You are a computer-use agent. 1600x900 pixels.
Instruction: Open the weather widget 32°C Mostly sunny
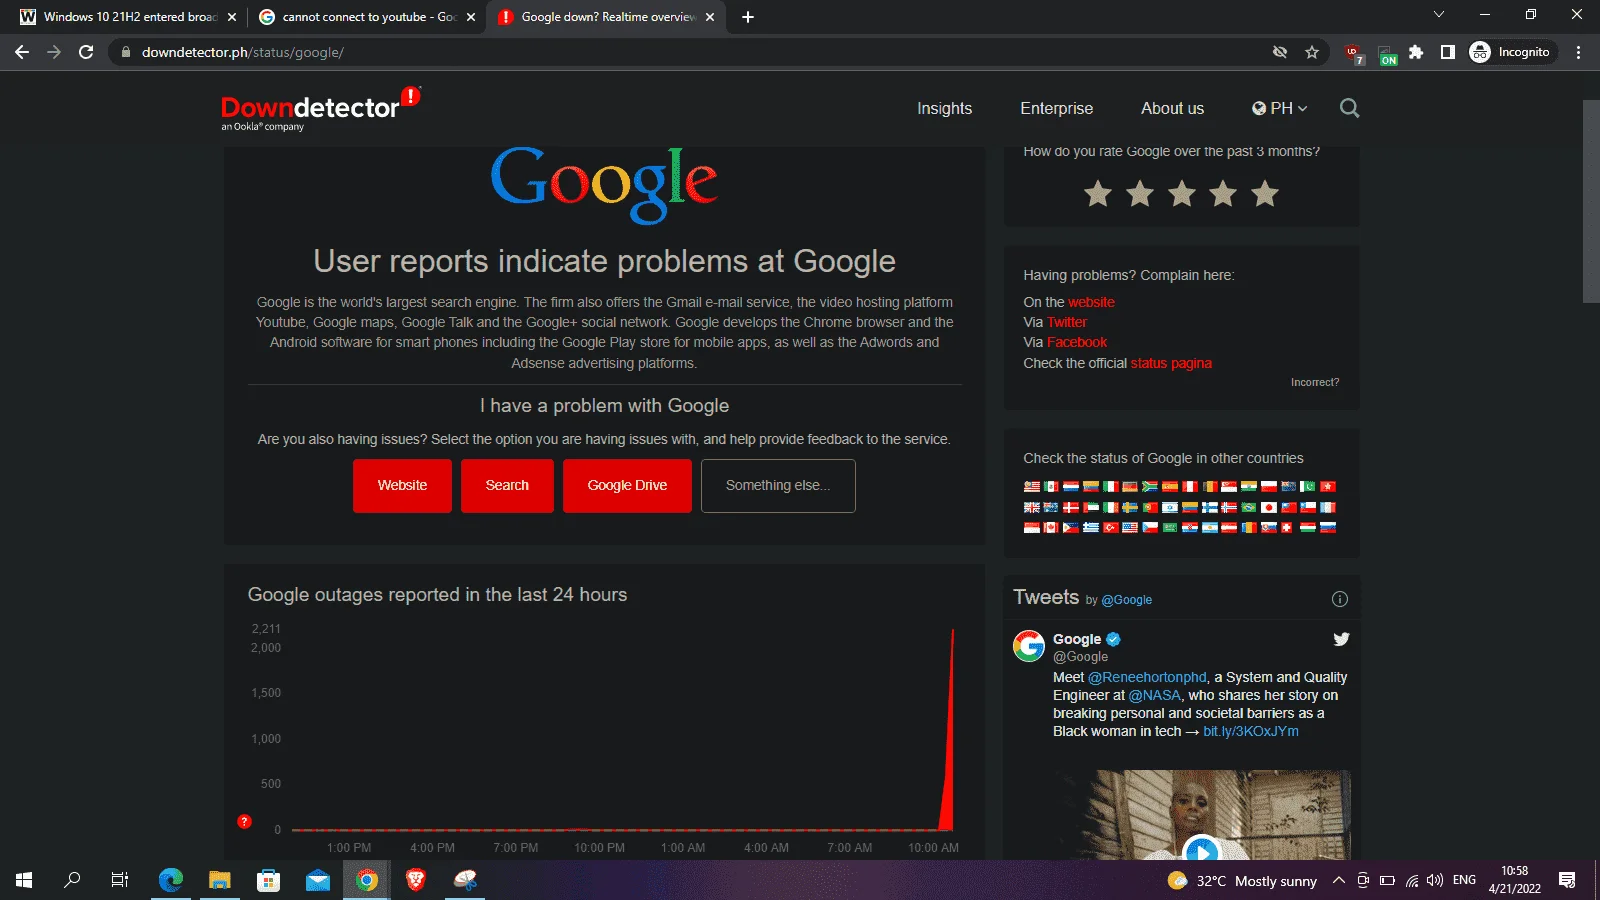pyautogui.click(x=1242, y=881)
